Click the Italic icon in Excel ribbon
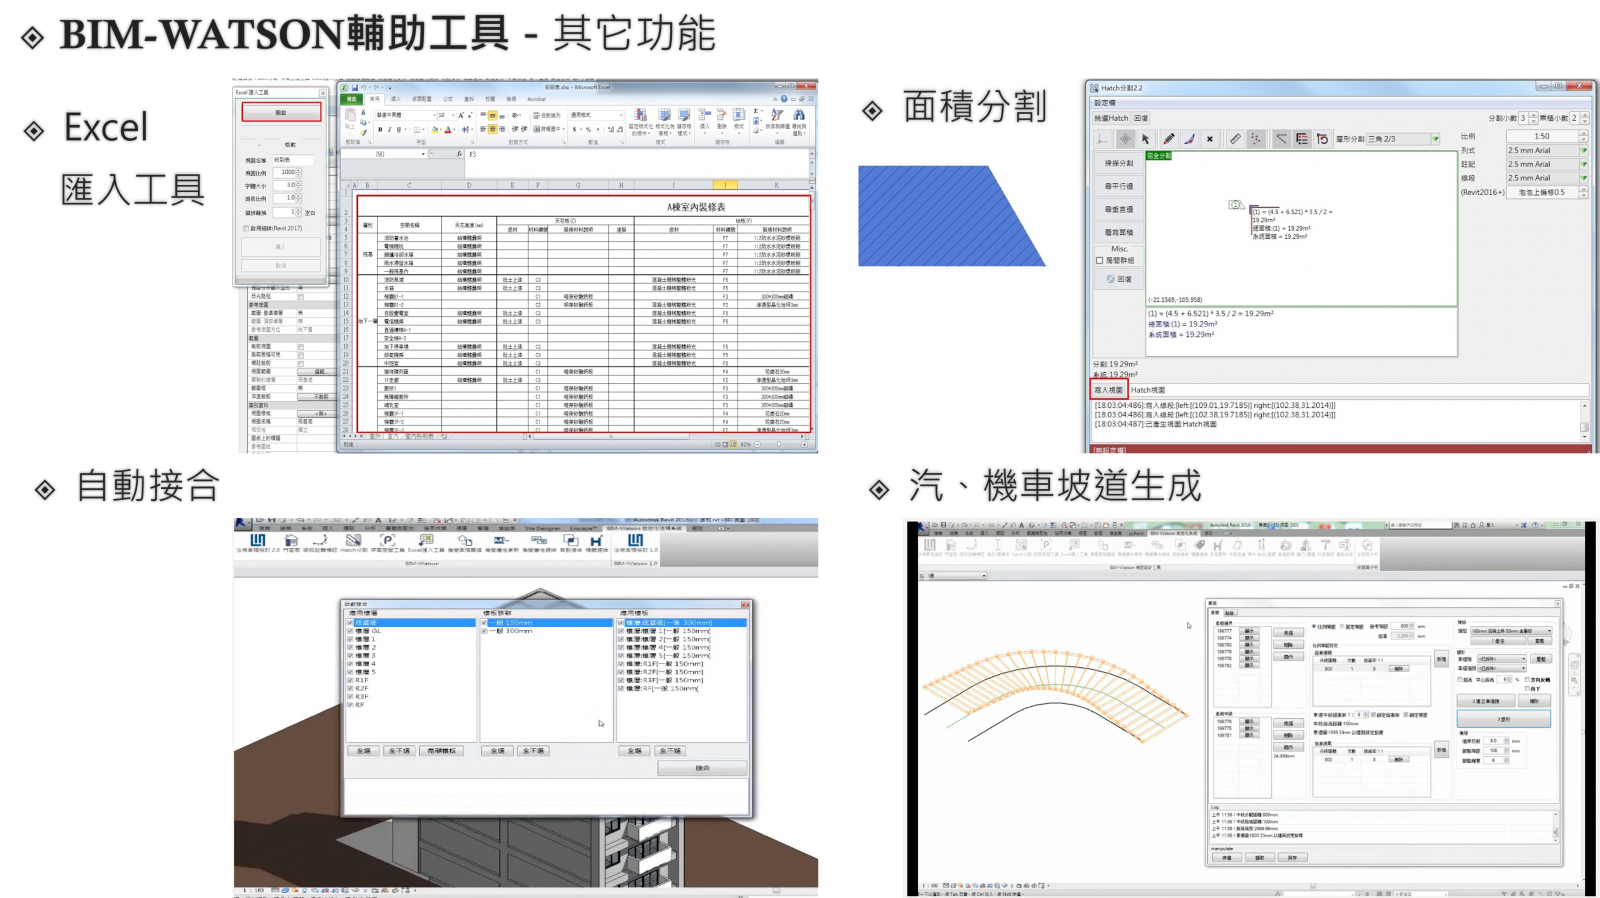The image size is (1600, 898). pyautogui.click(x=389, y=129)
